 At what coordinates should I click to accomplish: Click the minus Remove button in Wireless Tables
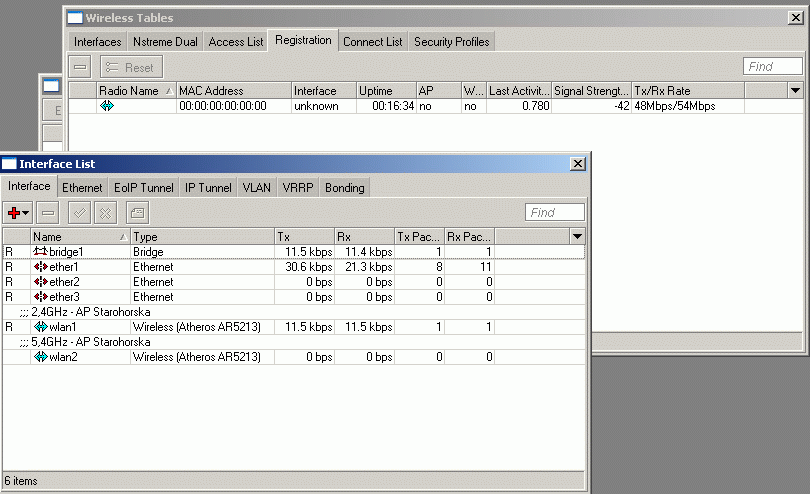(x=80, y=67)
